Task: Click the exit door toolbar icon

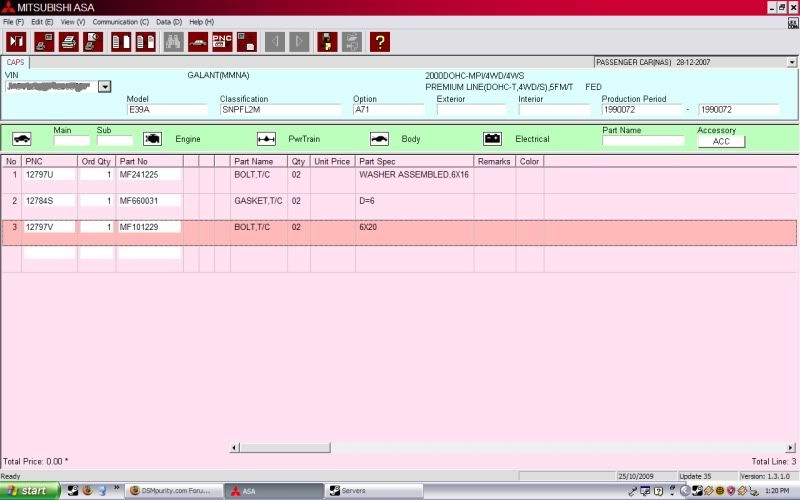Action: point(16,42)
